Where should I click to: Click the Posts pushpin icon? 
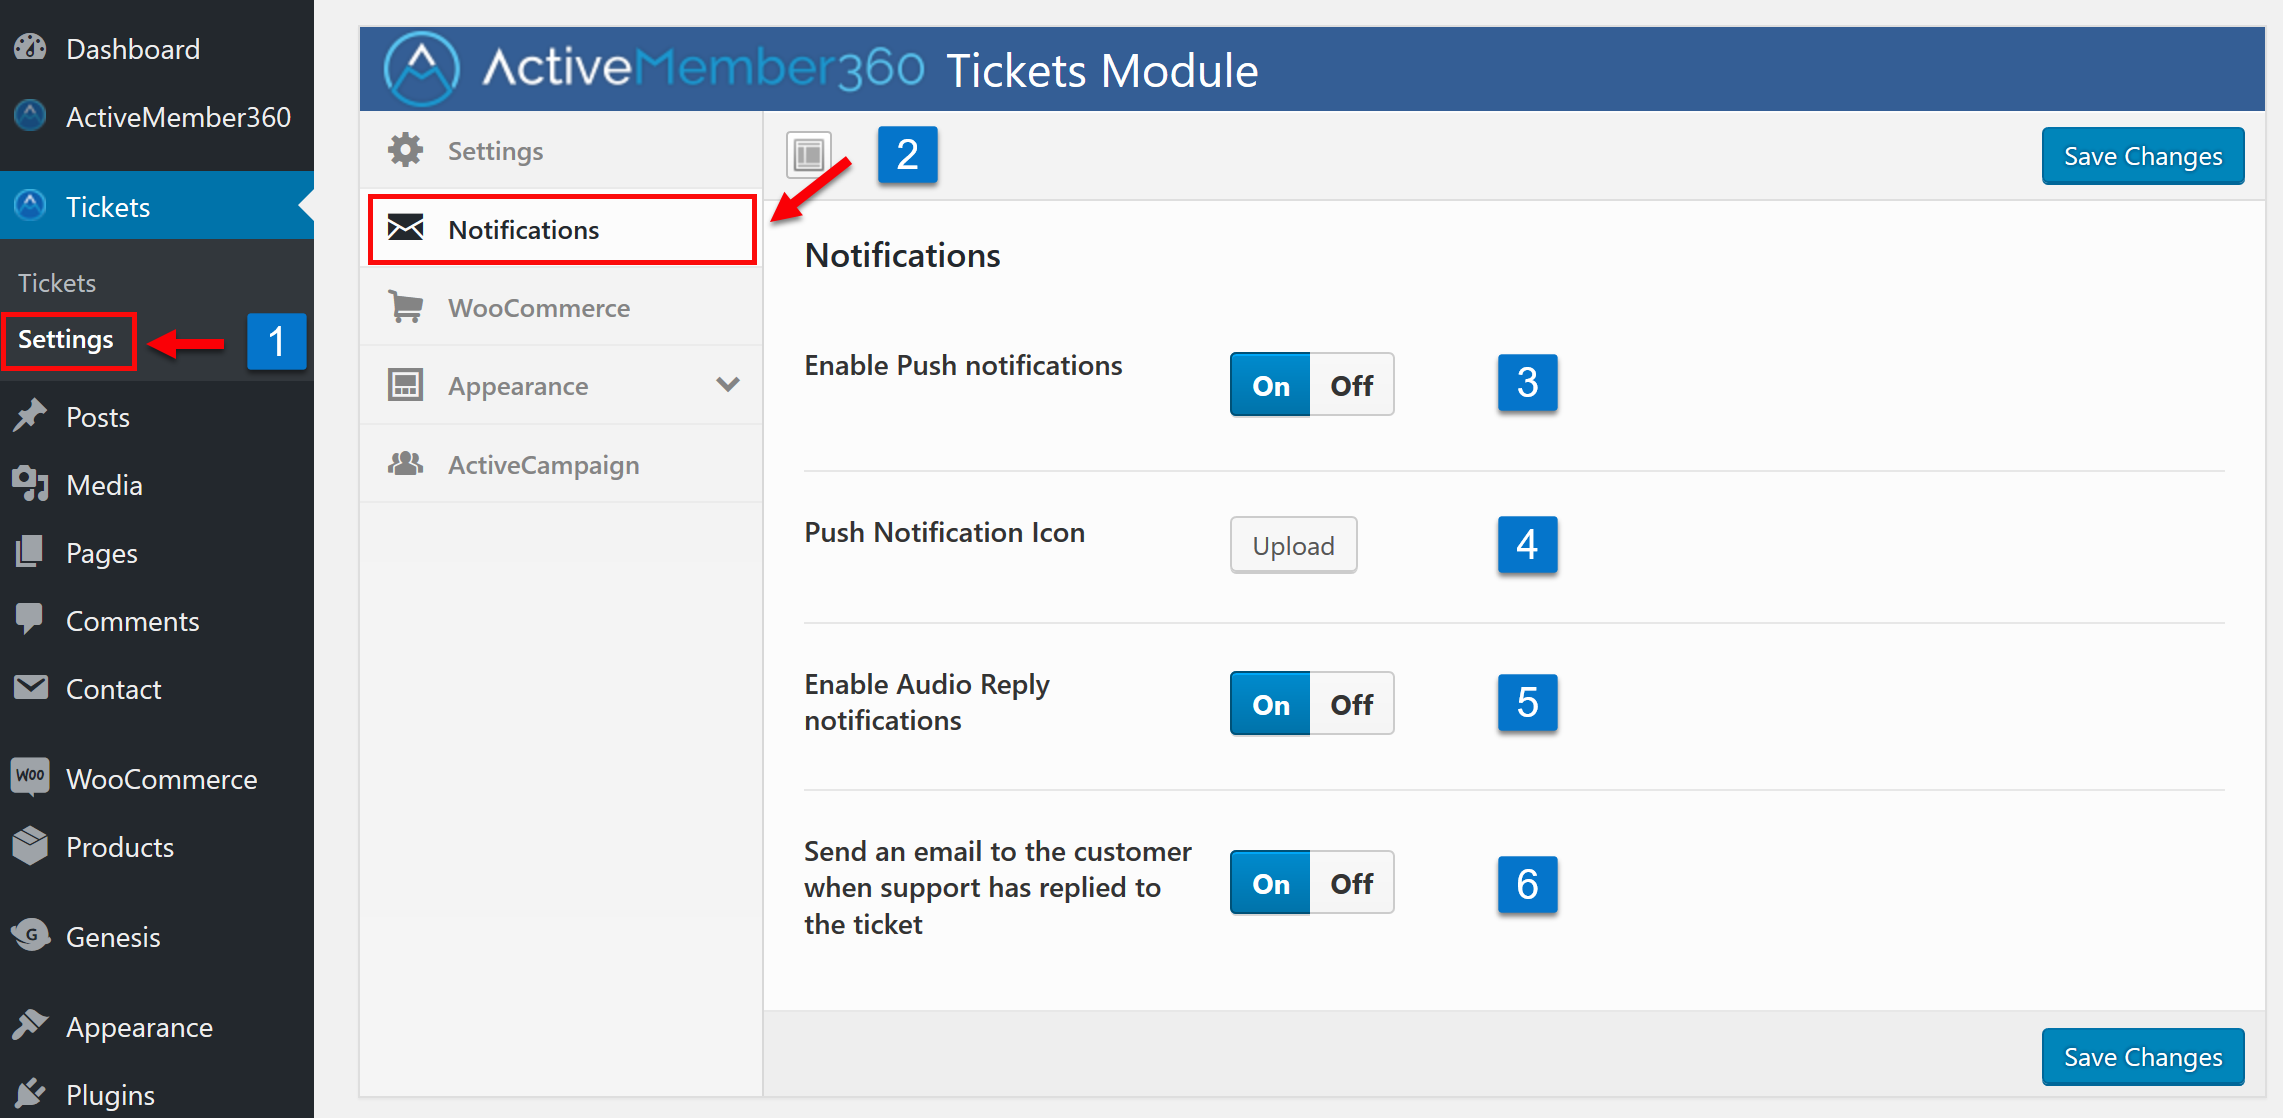tap(30, 415)
